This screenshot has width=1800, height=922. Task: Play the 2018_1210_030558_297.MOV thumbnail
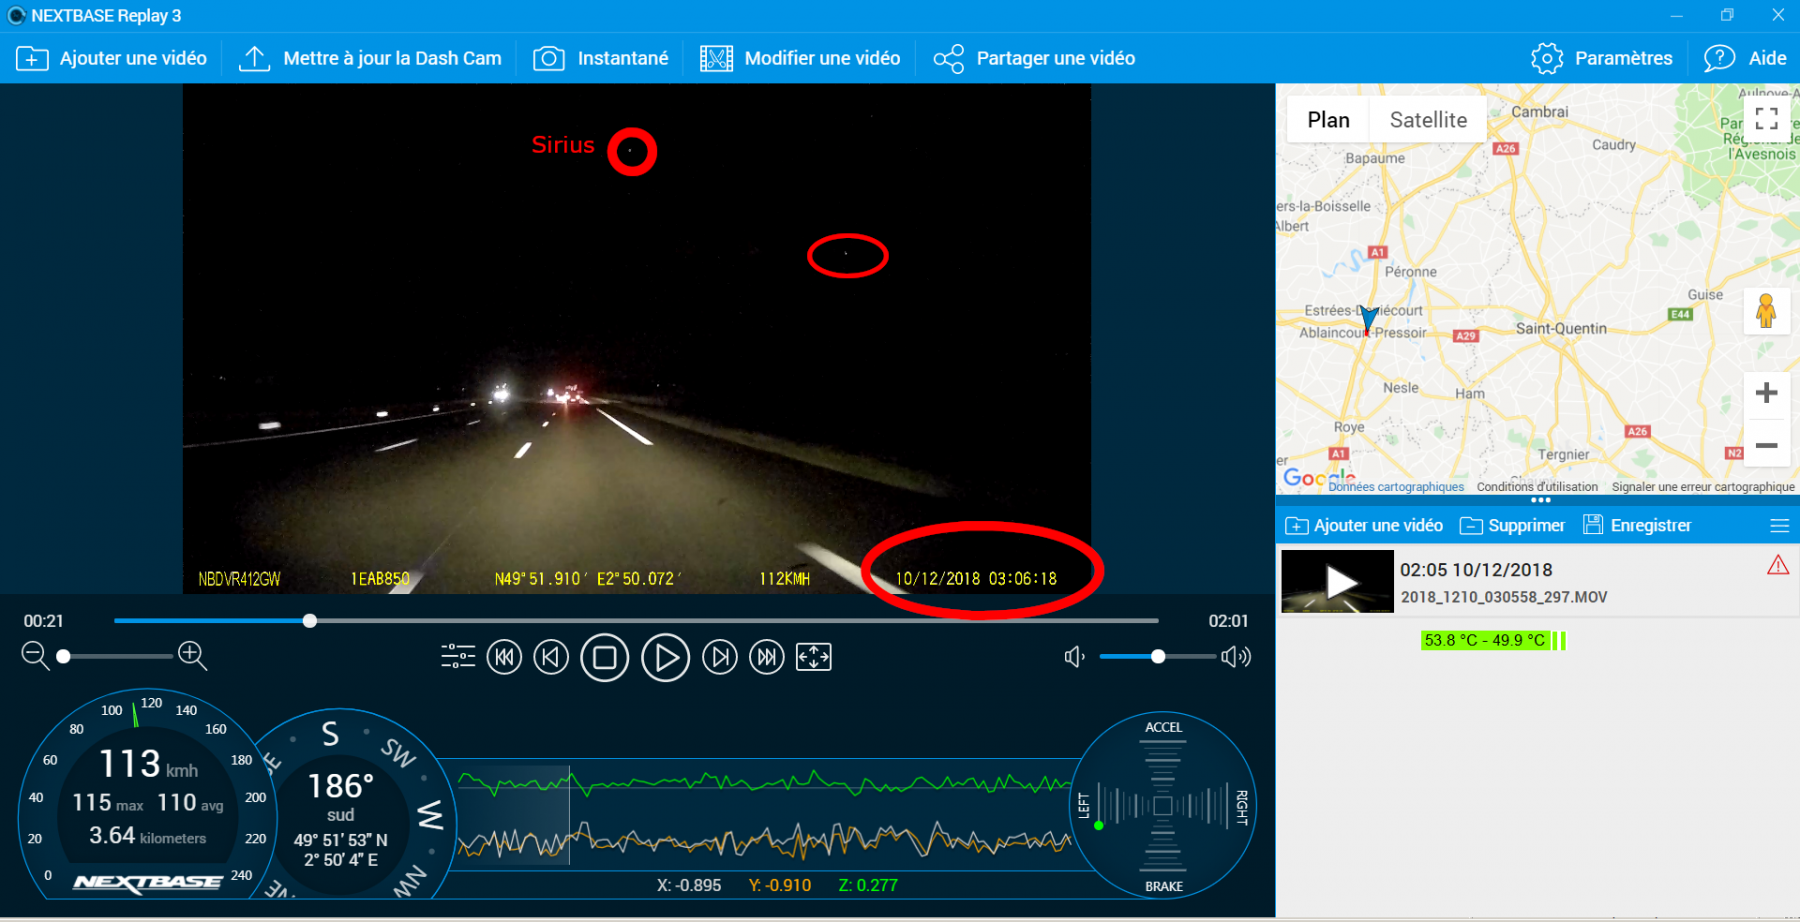click(x=1337, y=582)
